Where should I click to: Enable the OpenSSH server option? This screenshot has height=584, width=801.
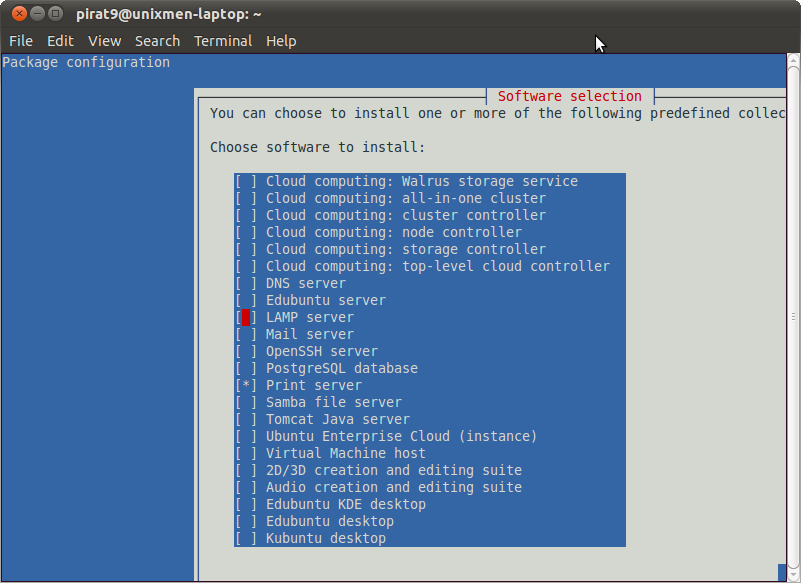pos(246,351)
